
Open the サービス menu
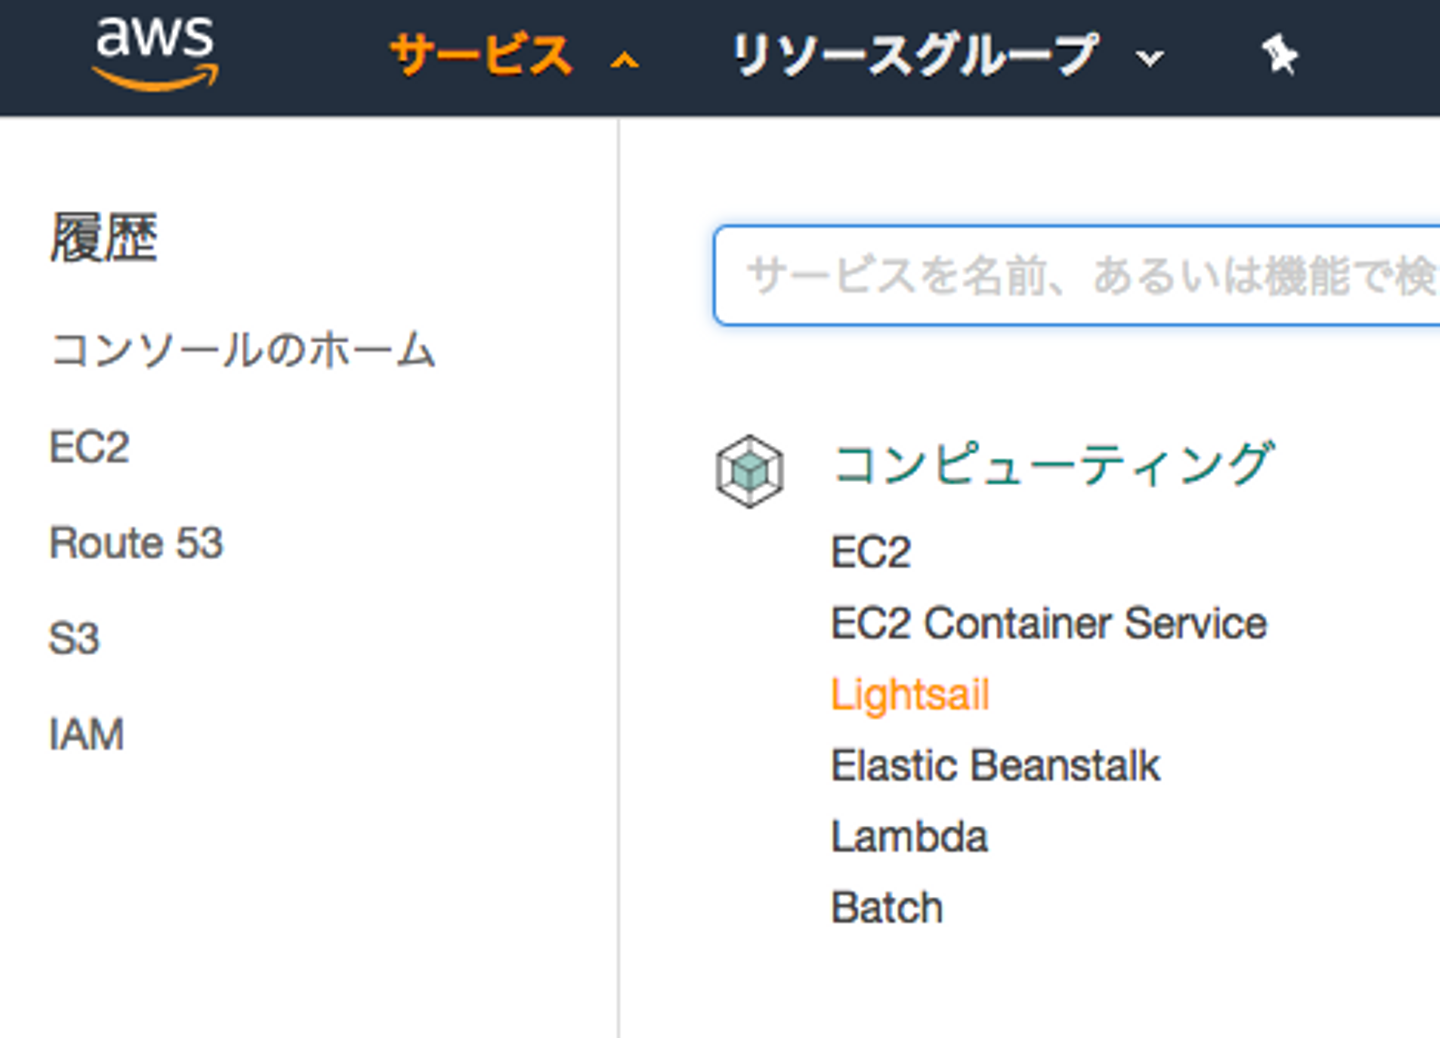[x=480, y=55]
